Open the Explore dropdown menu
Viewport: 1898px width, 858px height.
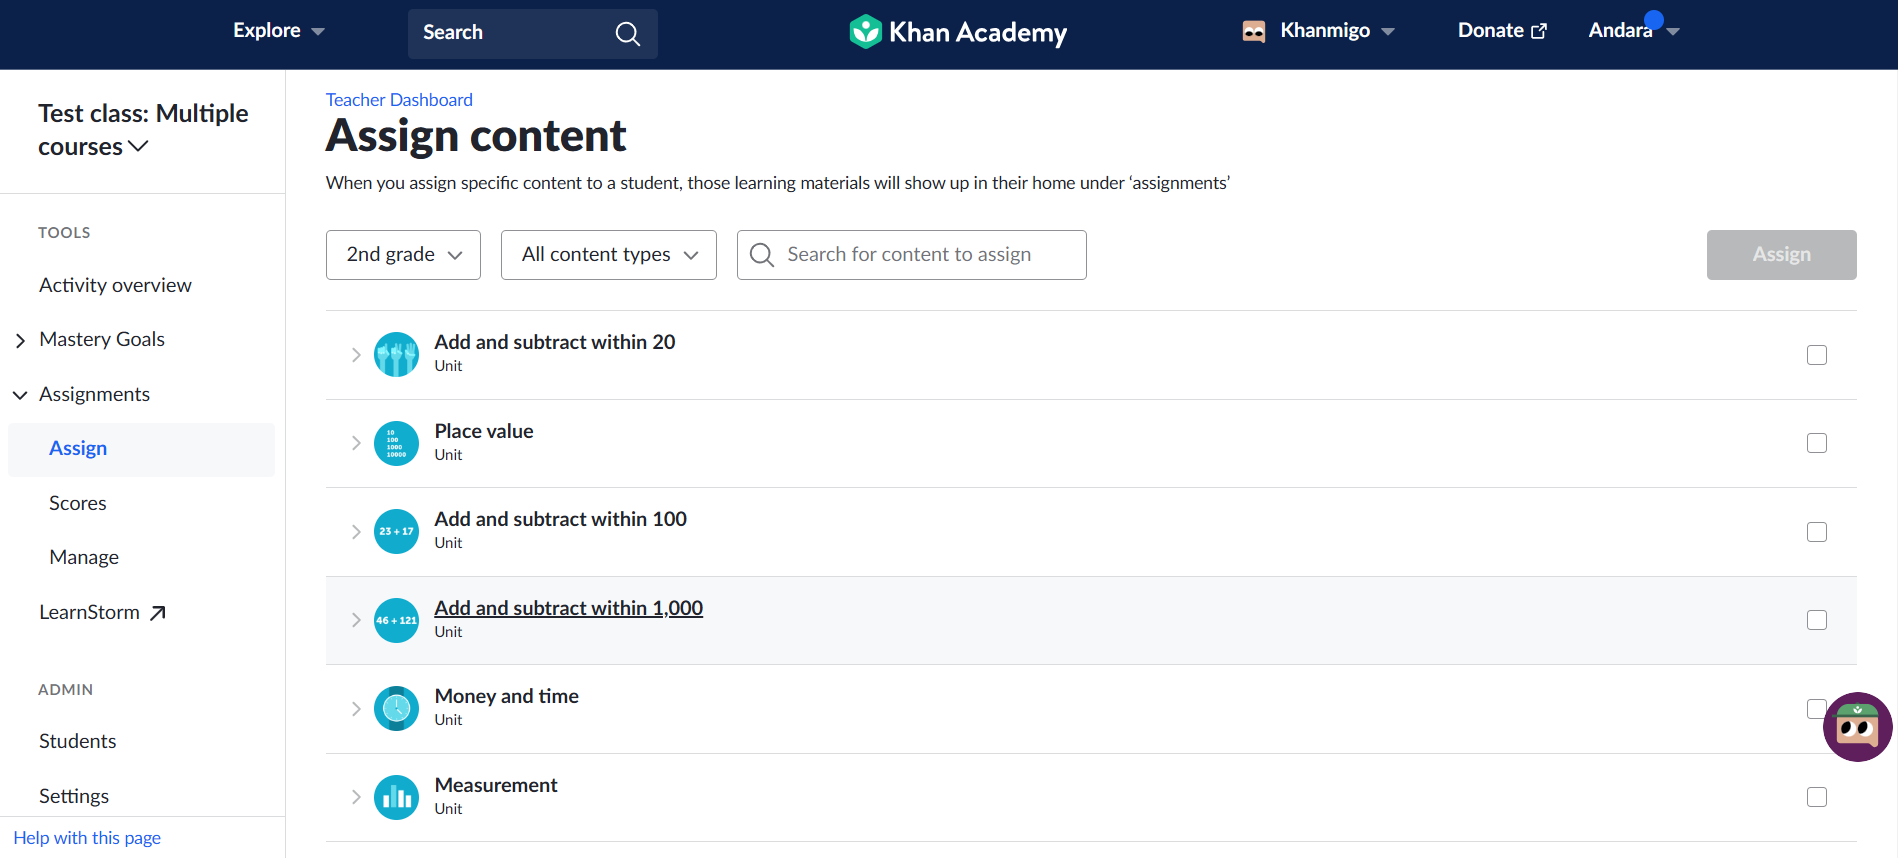pyautogui.click(x=279, y=31)
